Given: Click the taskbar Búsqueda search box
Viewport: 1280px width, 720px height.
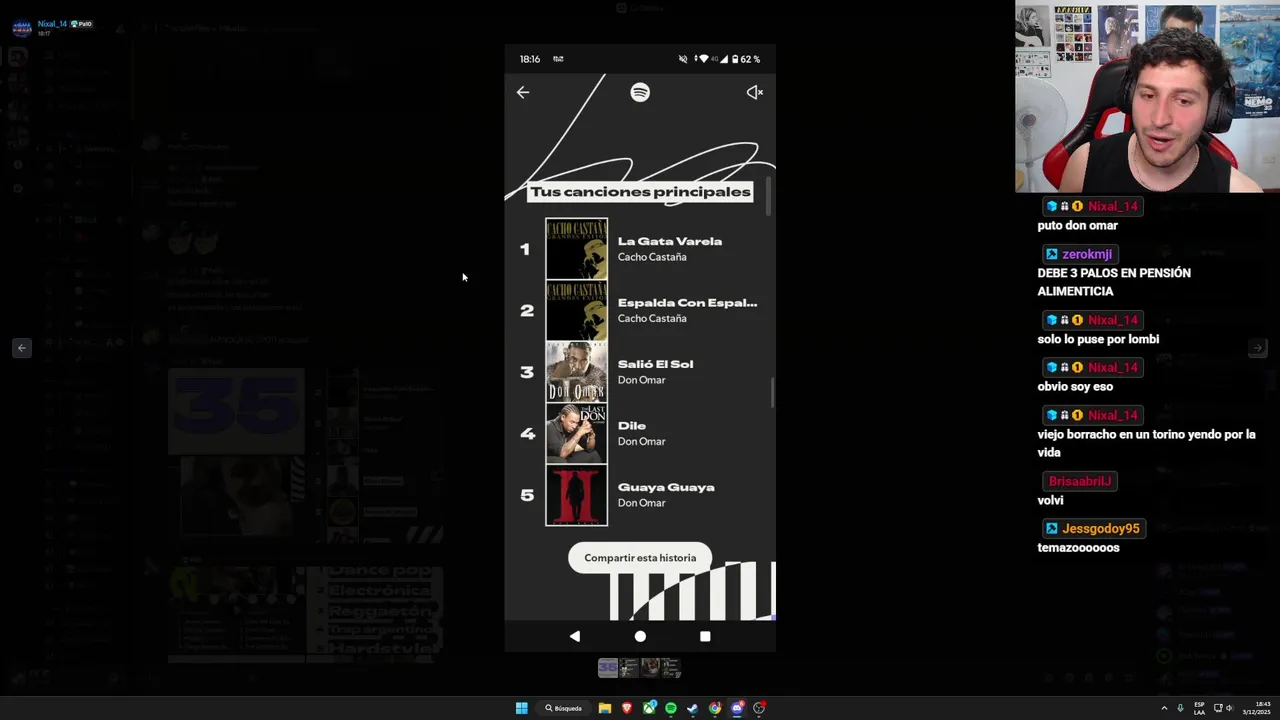Looking at the screenshot, I should pyautogui.click(x=564, y=708).
